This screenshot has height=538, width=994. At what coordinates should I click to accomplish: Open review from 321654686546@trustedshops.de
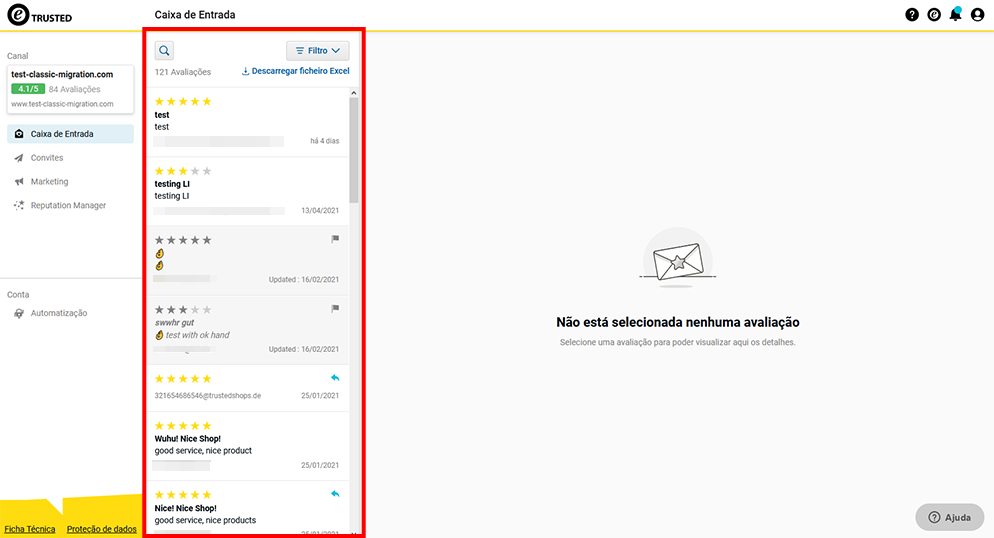[x=248, y=388]
